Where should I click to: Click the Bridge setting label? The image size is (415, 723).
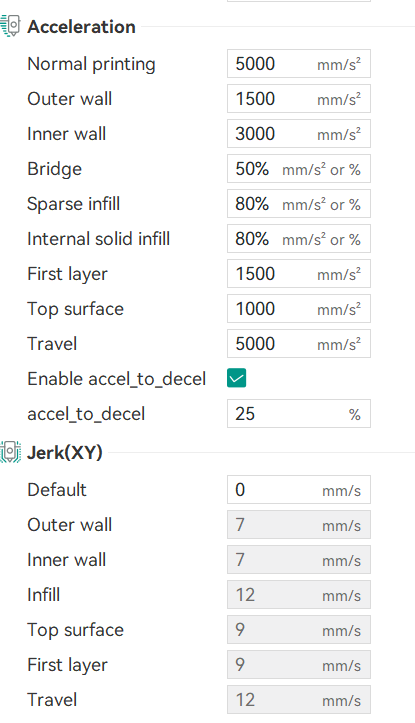pyautogui.click(x=54, y=169)
